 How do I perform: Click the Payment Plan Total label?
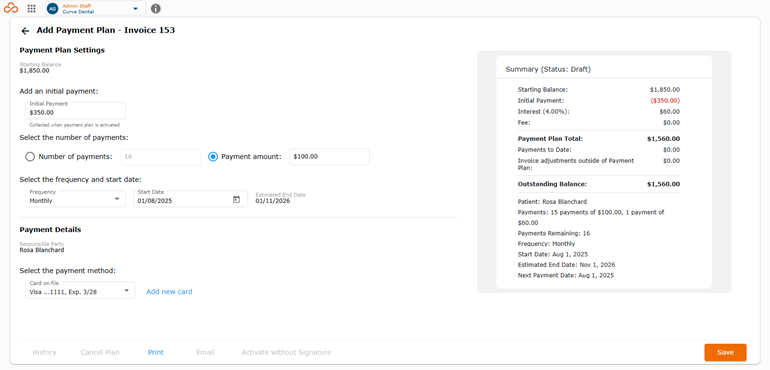[550, 139]
